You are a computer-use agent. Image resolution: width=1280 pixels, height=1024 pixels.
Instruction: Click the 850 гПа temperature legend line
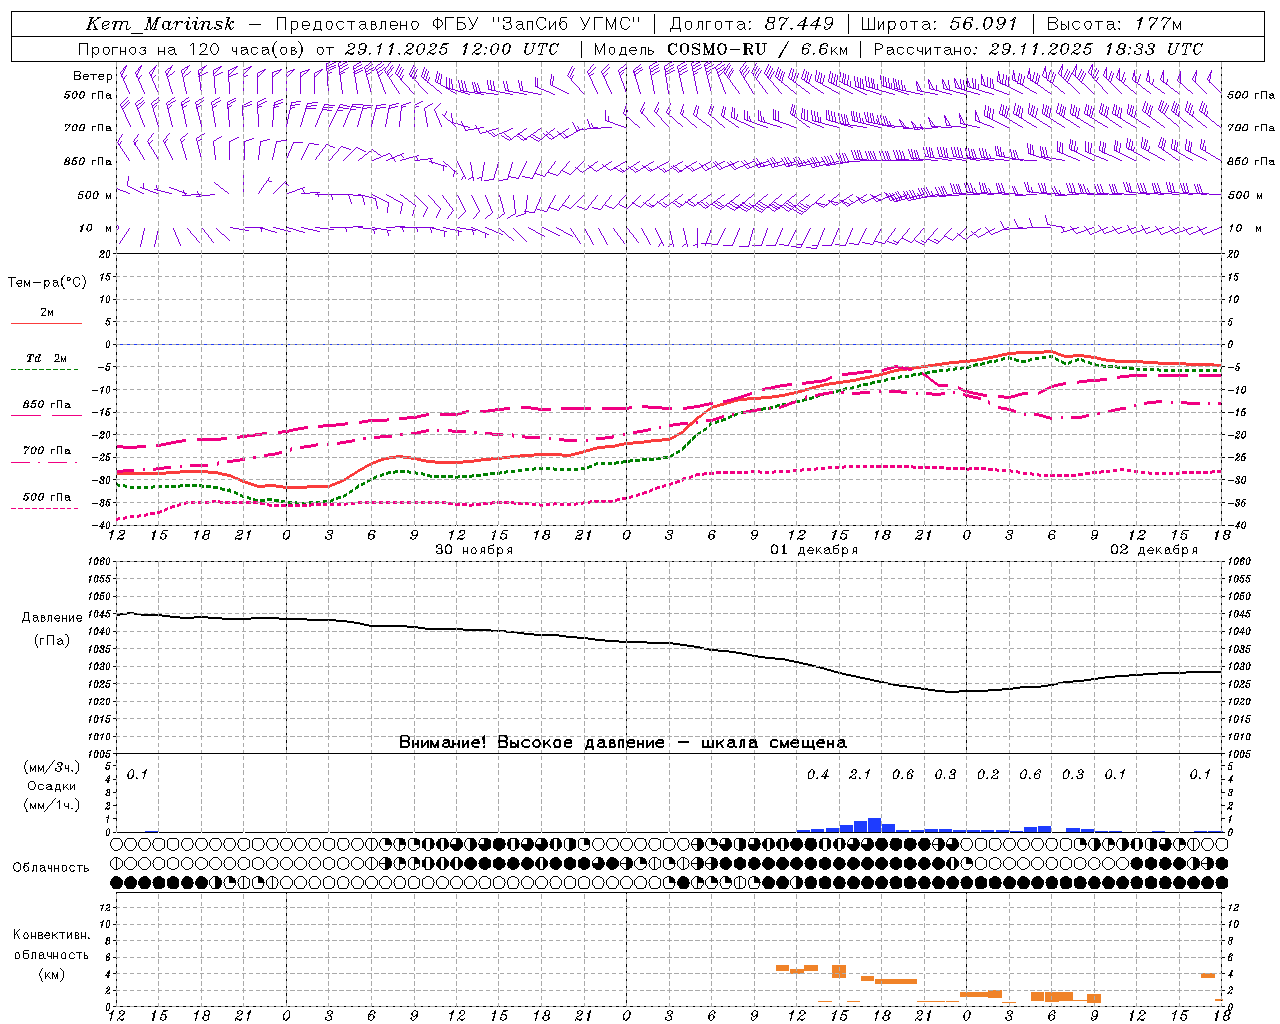46,415
